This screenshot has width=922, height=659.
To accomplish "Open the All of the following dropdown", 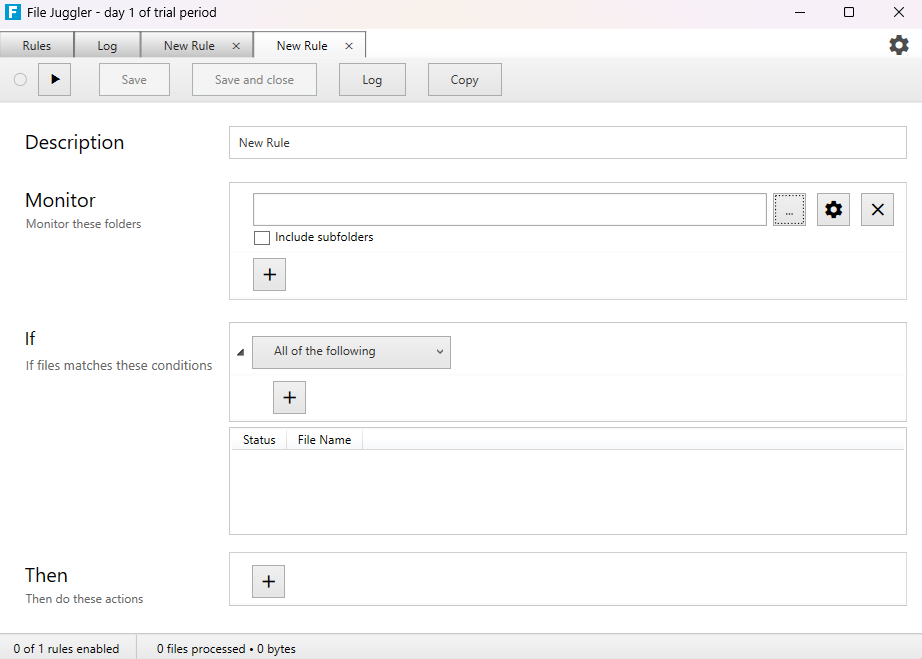I will 351,352.
